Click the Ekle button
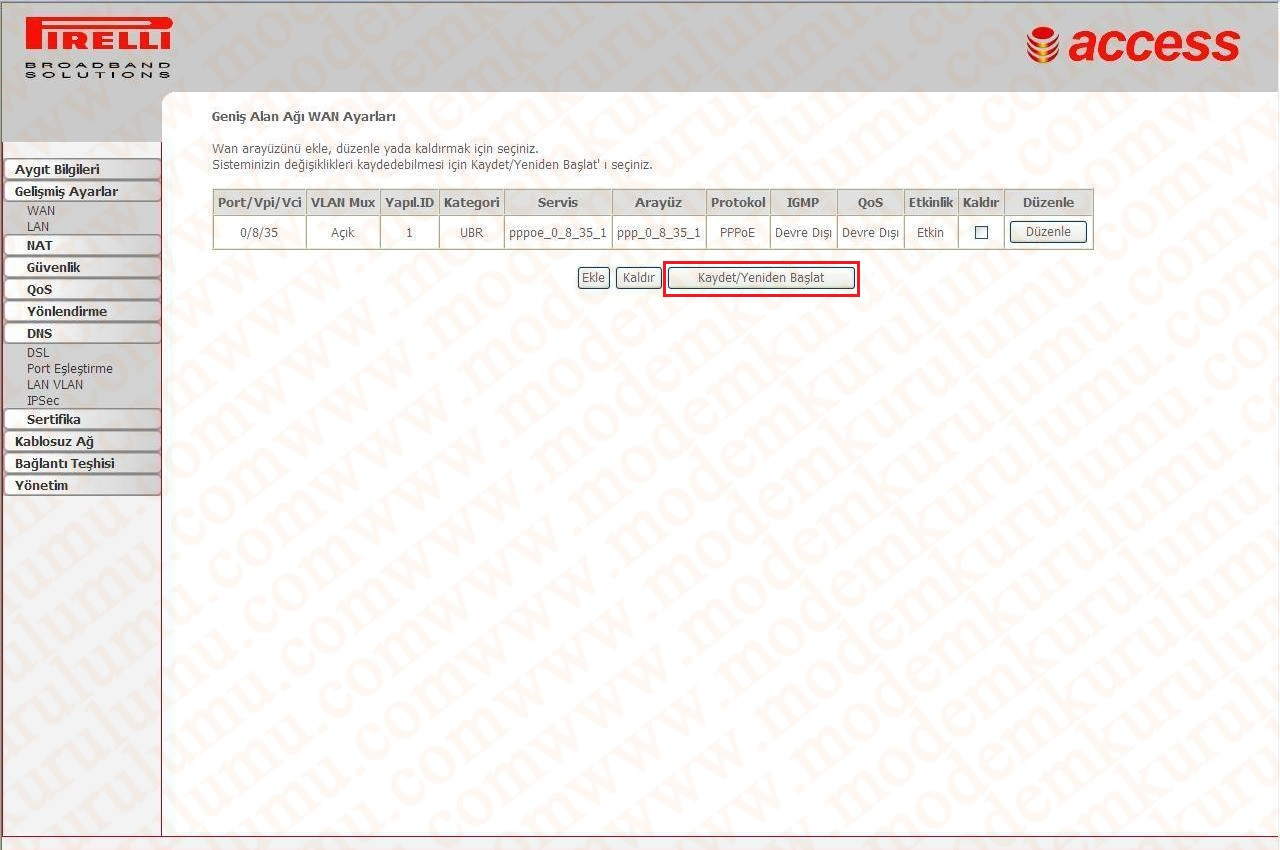 594,278
